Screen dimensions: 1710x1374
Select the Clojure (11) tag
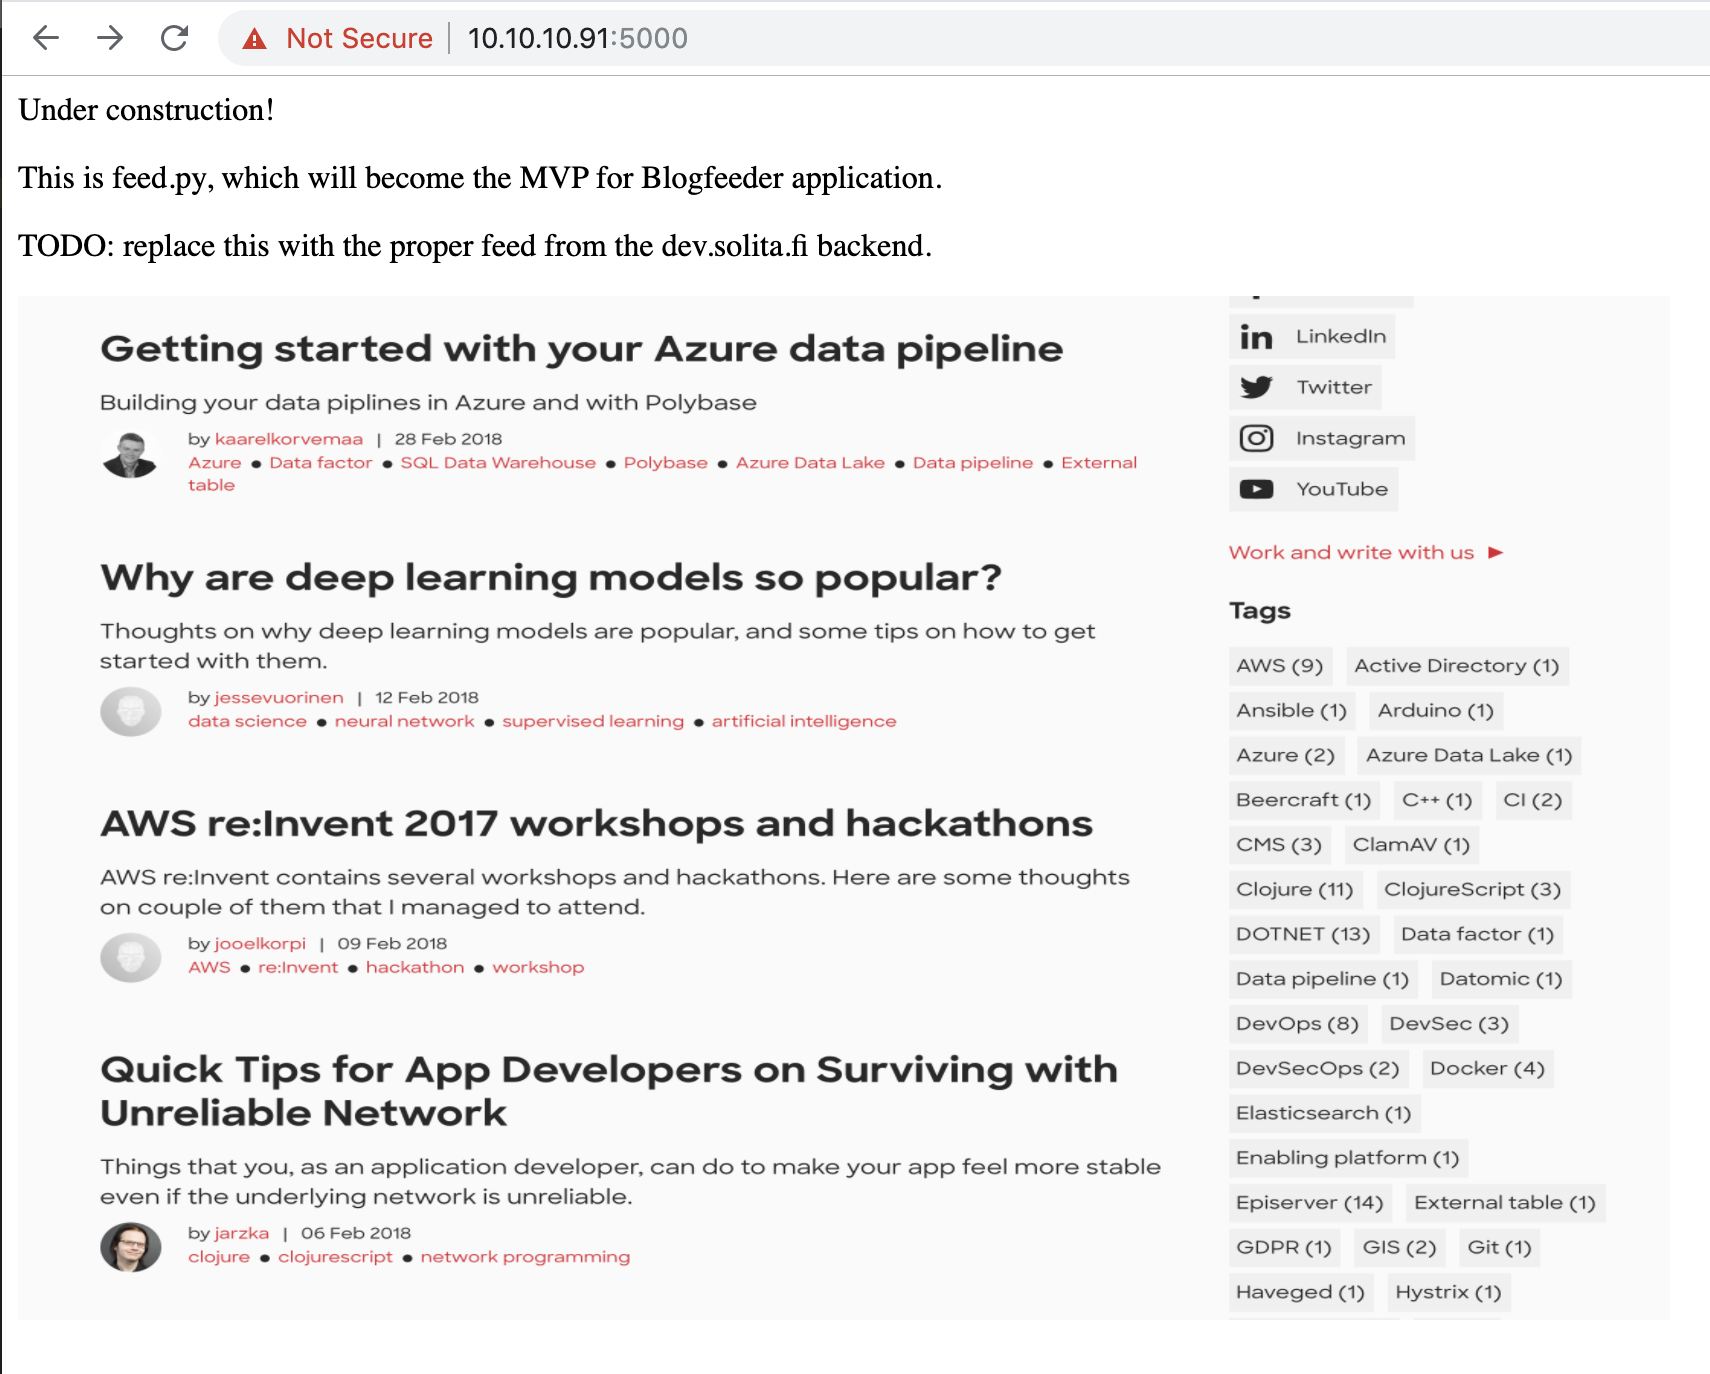coord(1294,890)
